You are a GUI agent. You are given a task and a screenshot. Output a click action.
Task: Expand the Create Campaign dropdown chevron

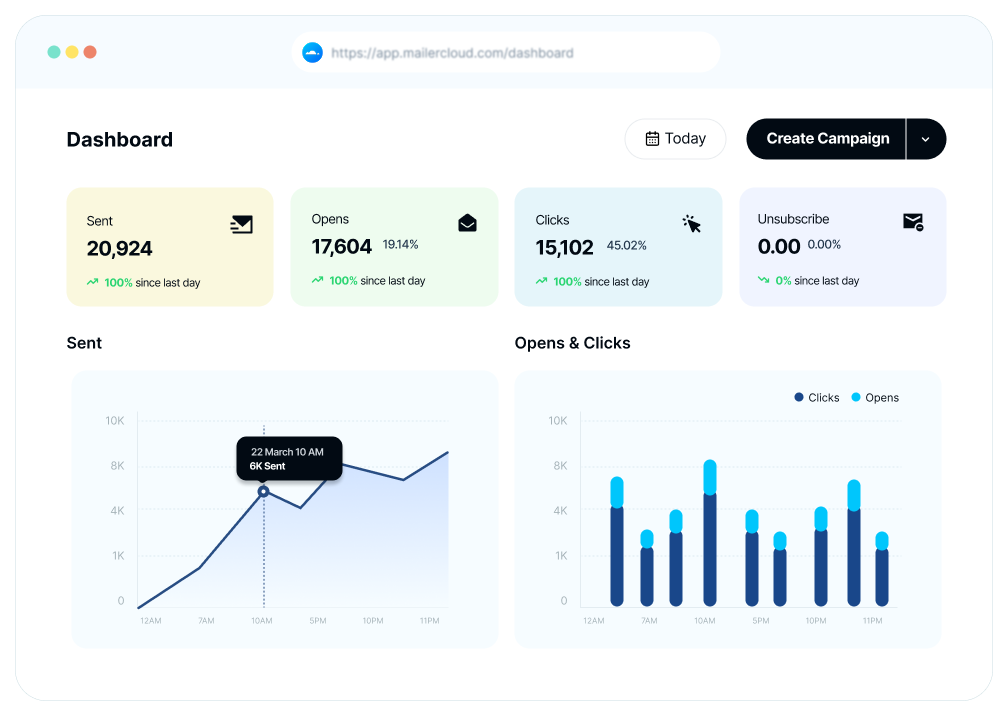pyautogui.click(x=926, y=139)
